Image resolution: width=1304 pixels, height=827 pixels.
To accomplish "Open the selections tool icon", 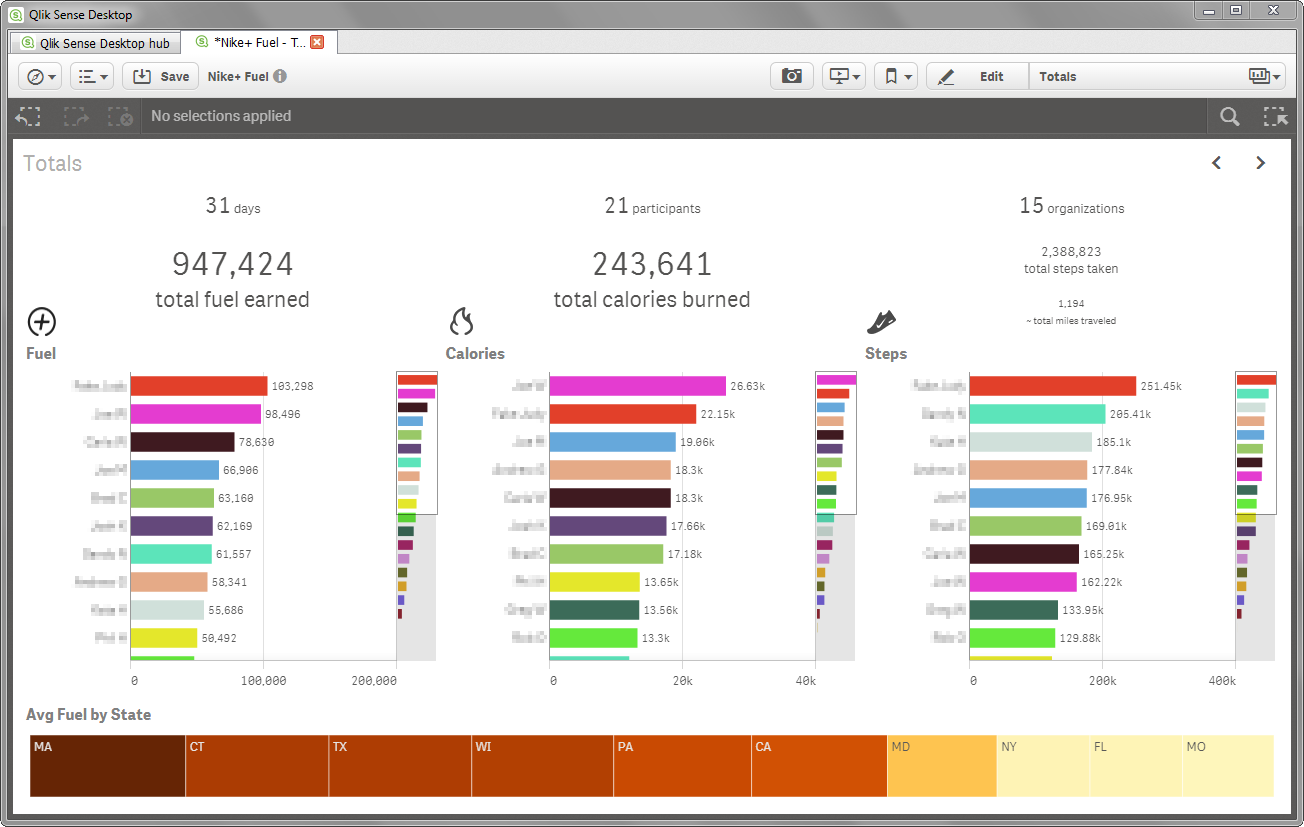I will pos(1275,116).
